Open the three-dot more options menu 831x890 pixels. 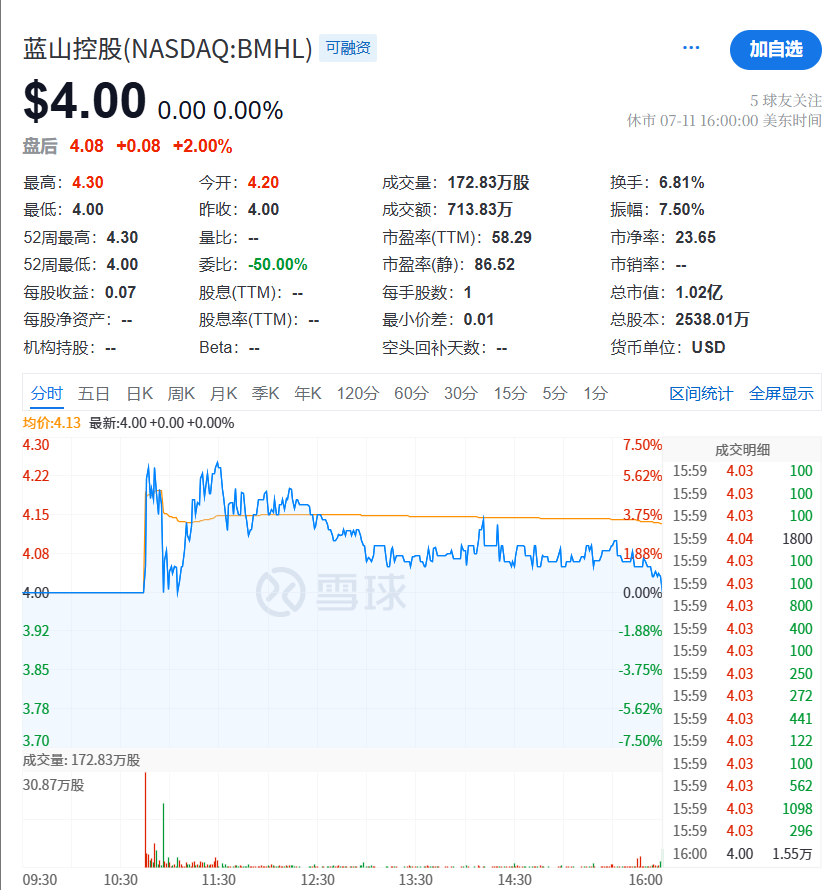pyautogui.click(x=690, y=48)
